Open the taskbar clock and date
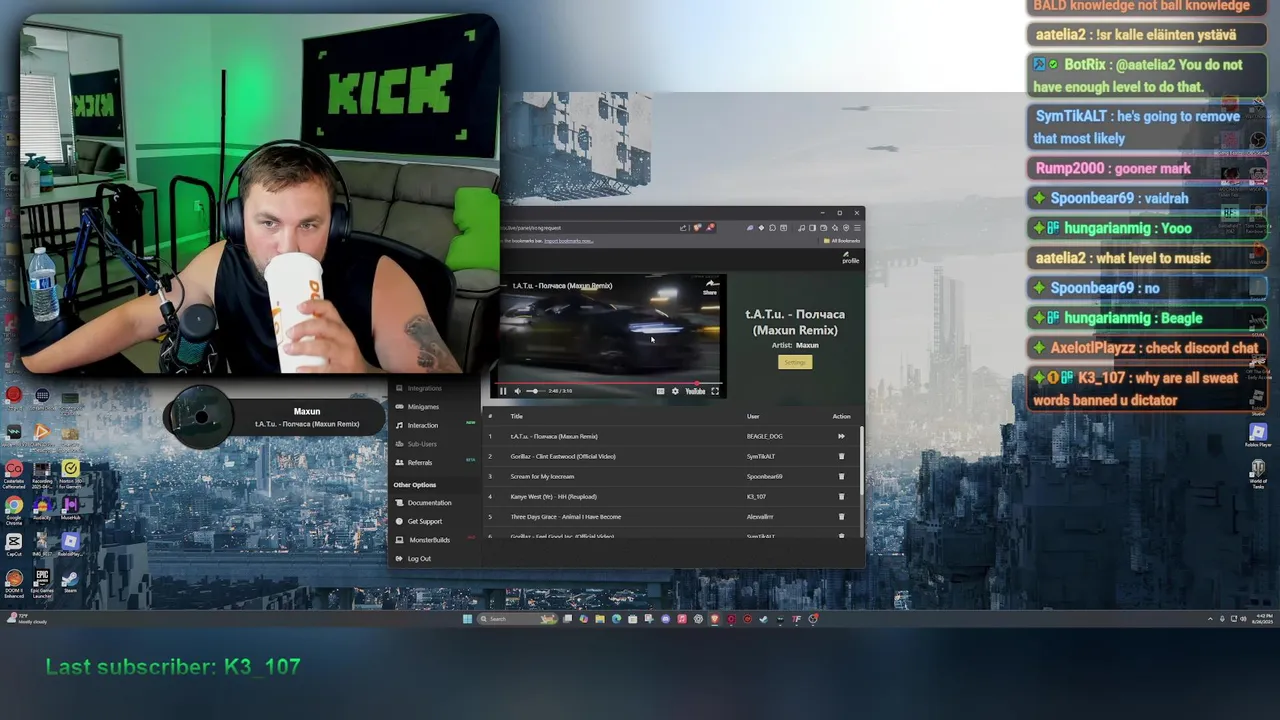 [x=1264, y=618]
